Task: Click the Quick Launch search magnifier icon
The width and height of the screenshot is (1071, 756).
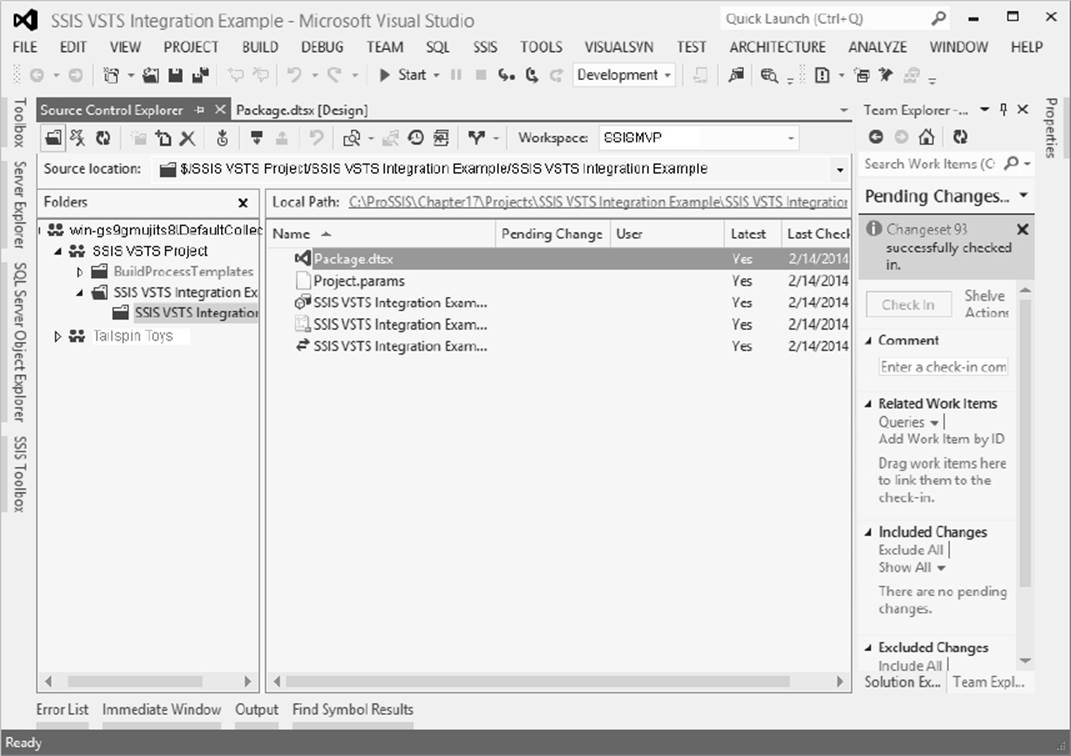Action: point(938,18)
